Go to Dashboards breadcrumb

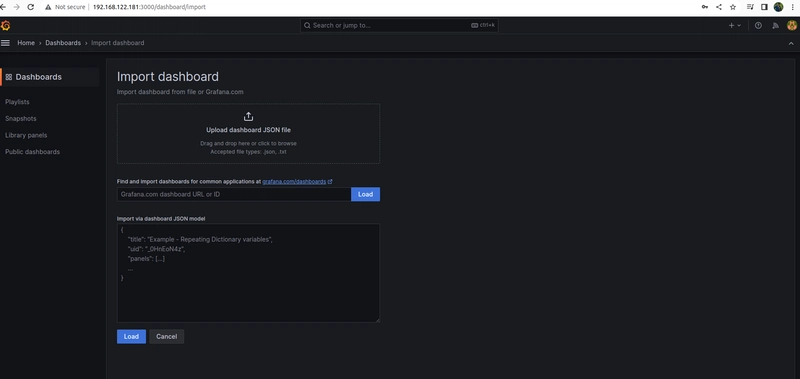click(x=63, y=43)
